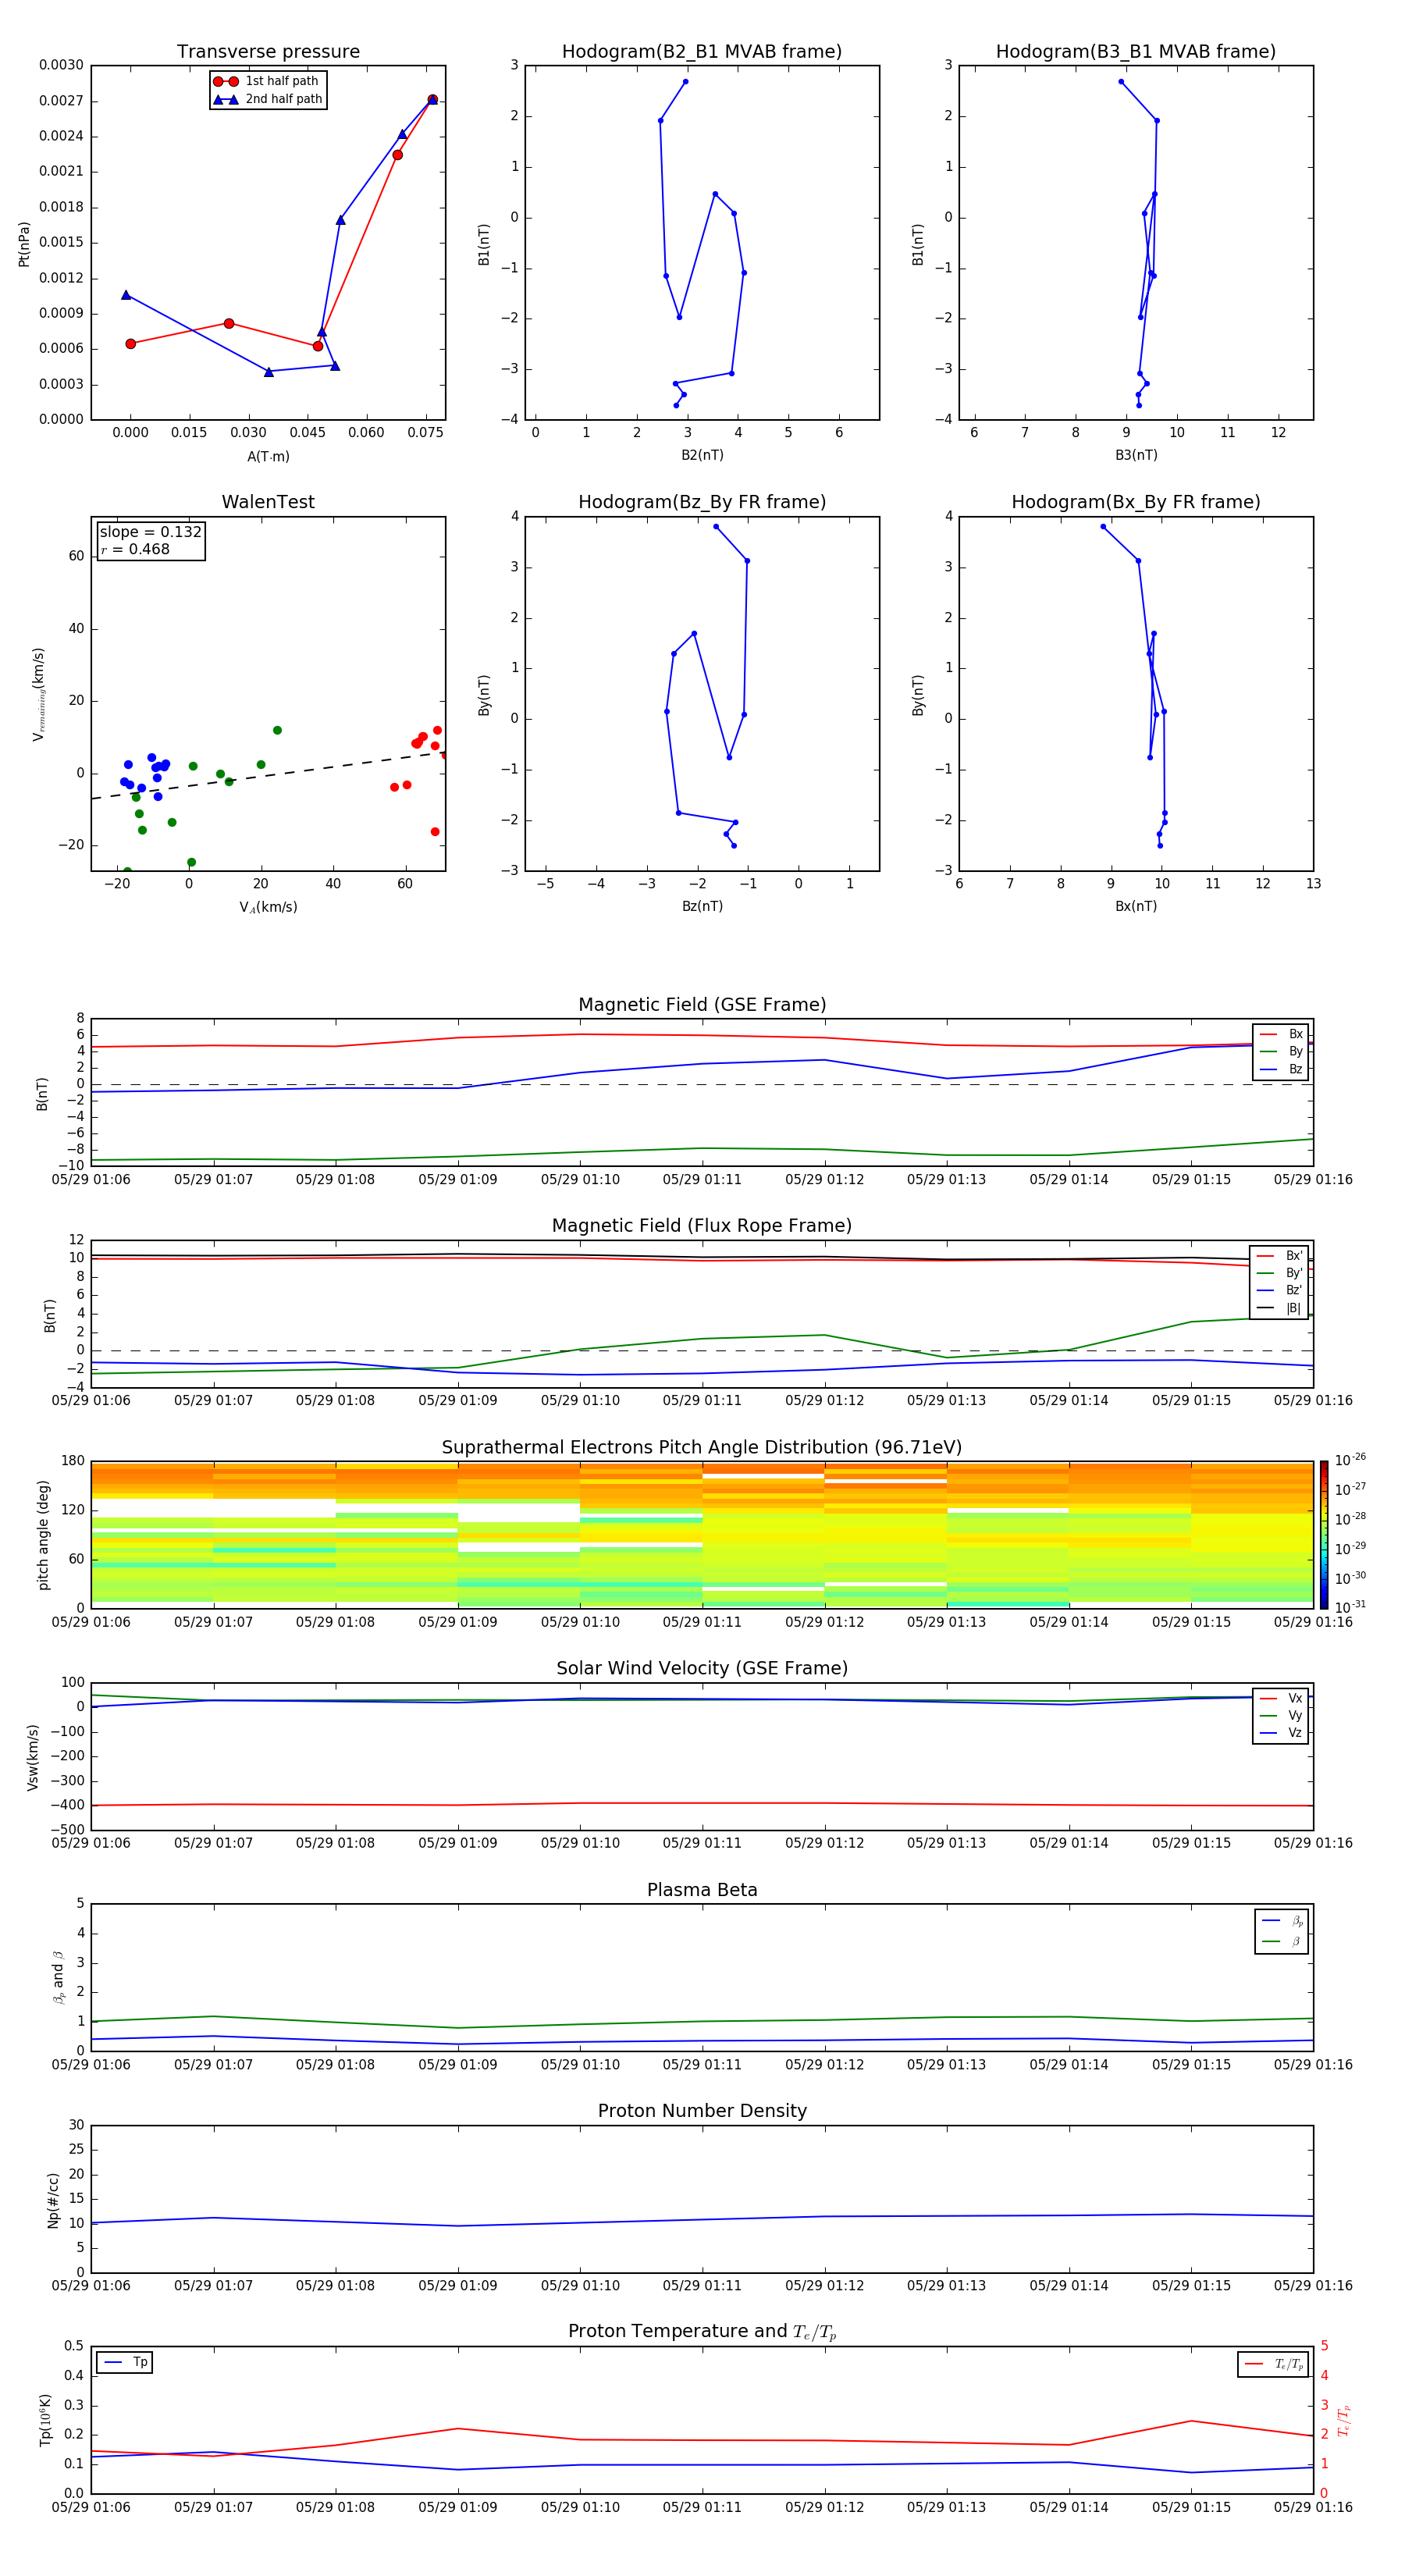1405x2576 pixels.
Task: Click the "Transverse pressure" plot title
Action: (268, 52)
